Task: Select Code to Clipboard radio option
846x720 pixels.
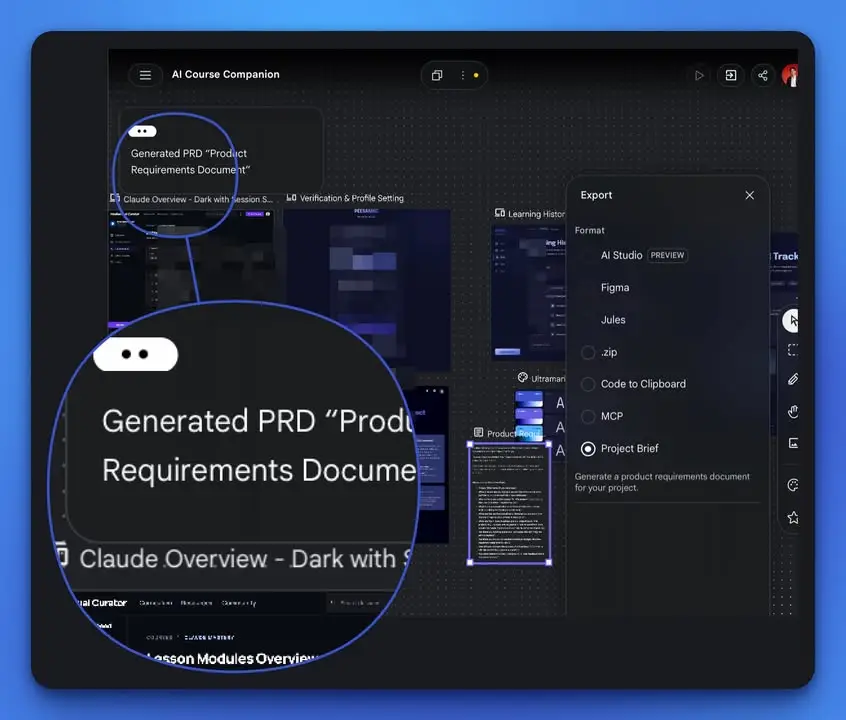Action: pyautogui.click(x=588, y=384)
